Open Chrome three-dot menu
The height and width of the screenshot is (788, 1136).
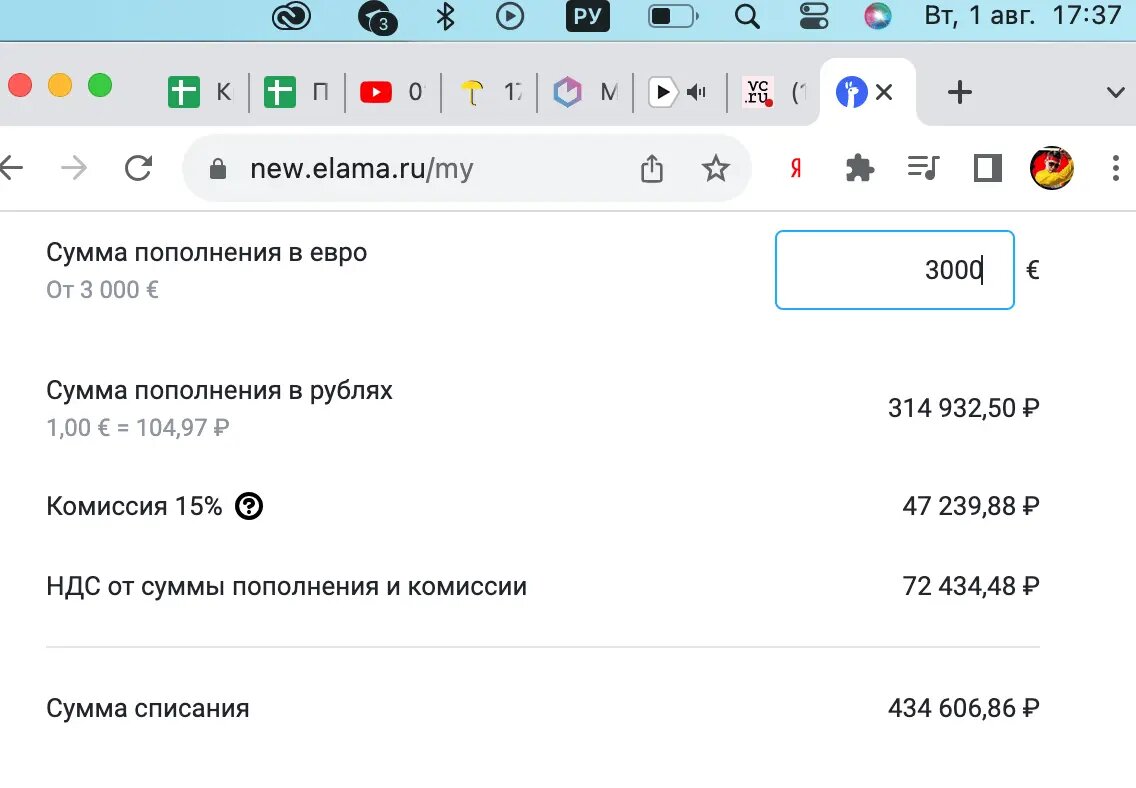click(1116, 168)
